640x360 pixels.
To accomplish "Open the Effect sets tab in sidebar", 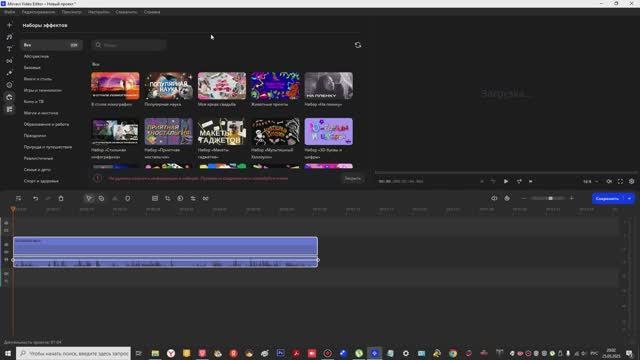I will coord(9,97).
